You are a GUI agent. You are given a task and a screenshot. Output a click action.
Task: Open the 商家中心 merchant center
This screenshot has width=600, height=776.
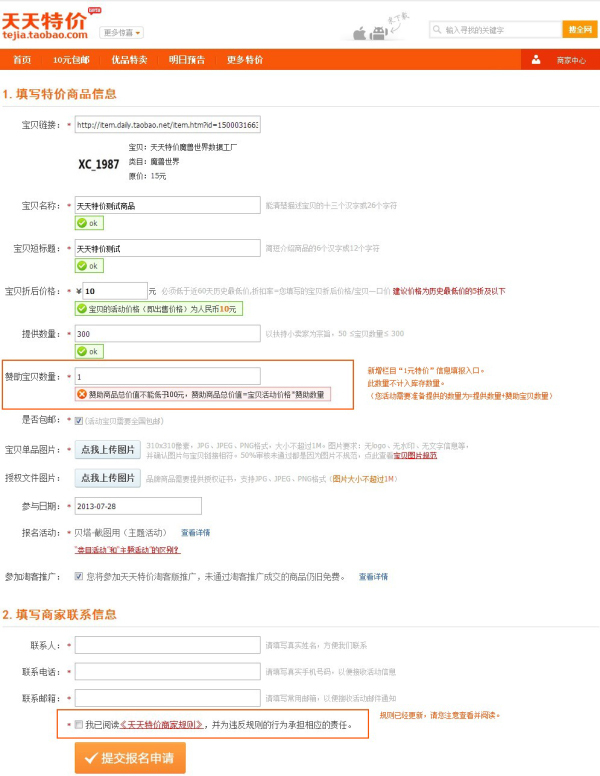571,60
